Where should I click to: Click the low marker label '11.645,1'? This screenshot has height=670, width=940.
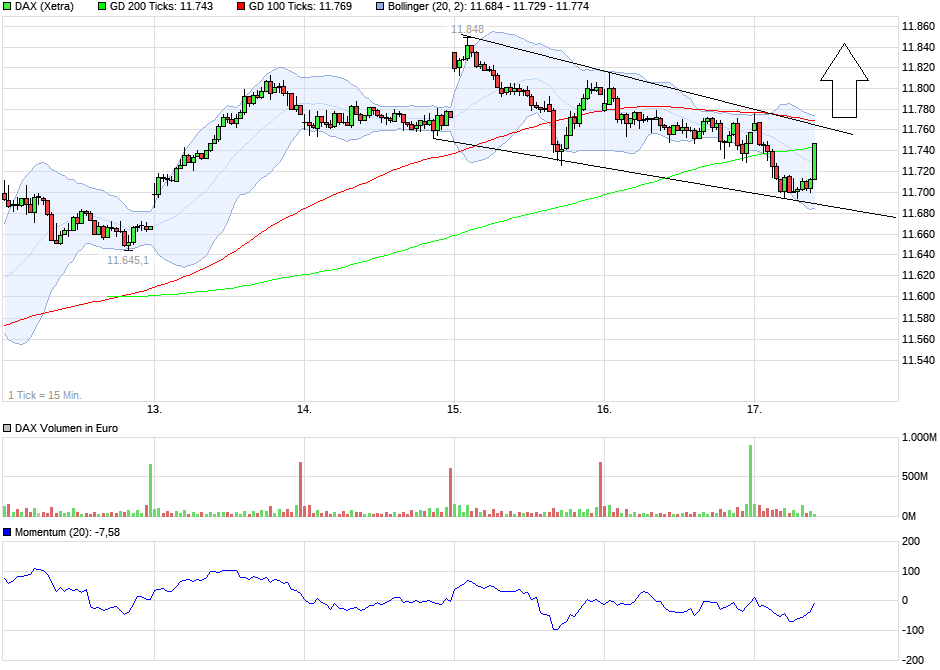click(128, 260)
